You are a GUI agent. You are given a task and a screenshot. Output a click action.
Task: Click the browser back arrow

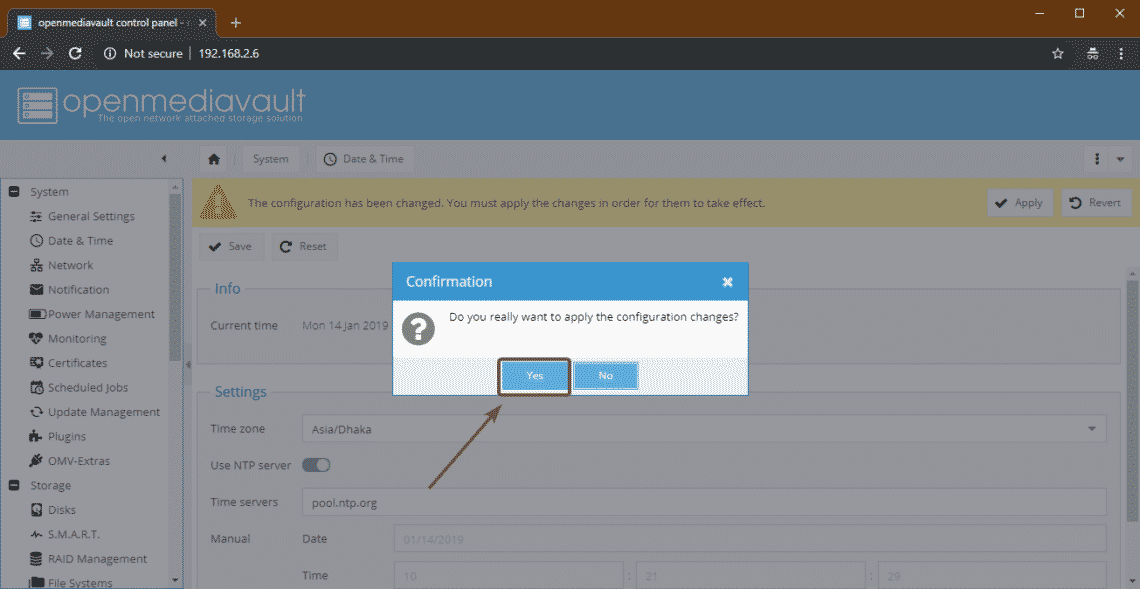(20, 53)
